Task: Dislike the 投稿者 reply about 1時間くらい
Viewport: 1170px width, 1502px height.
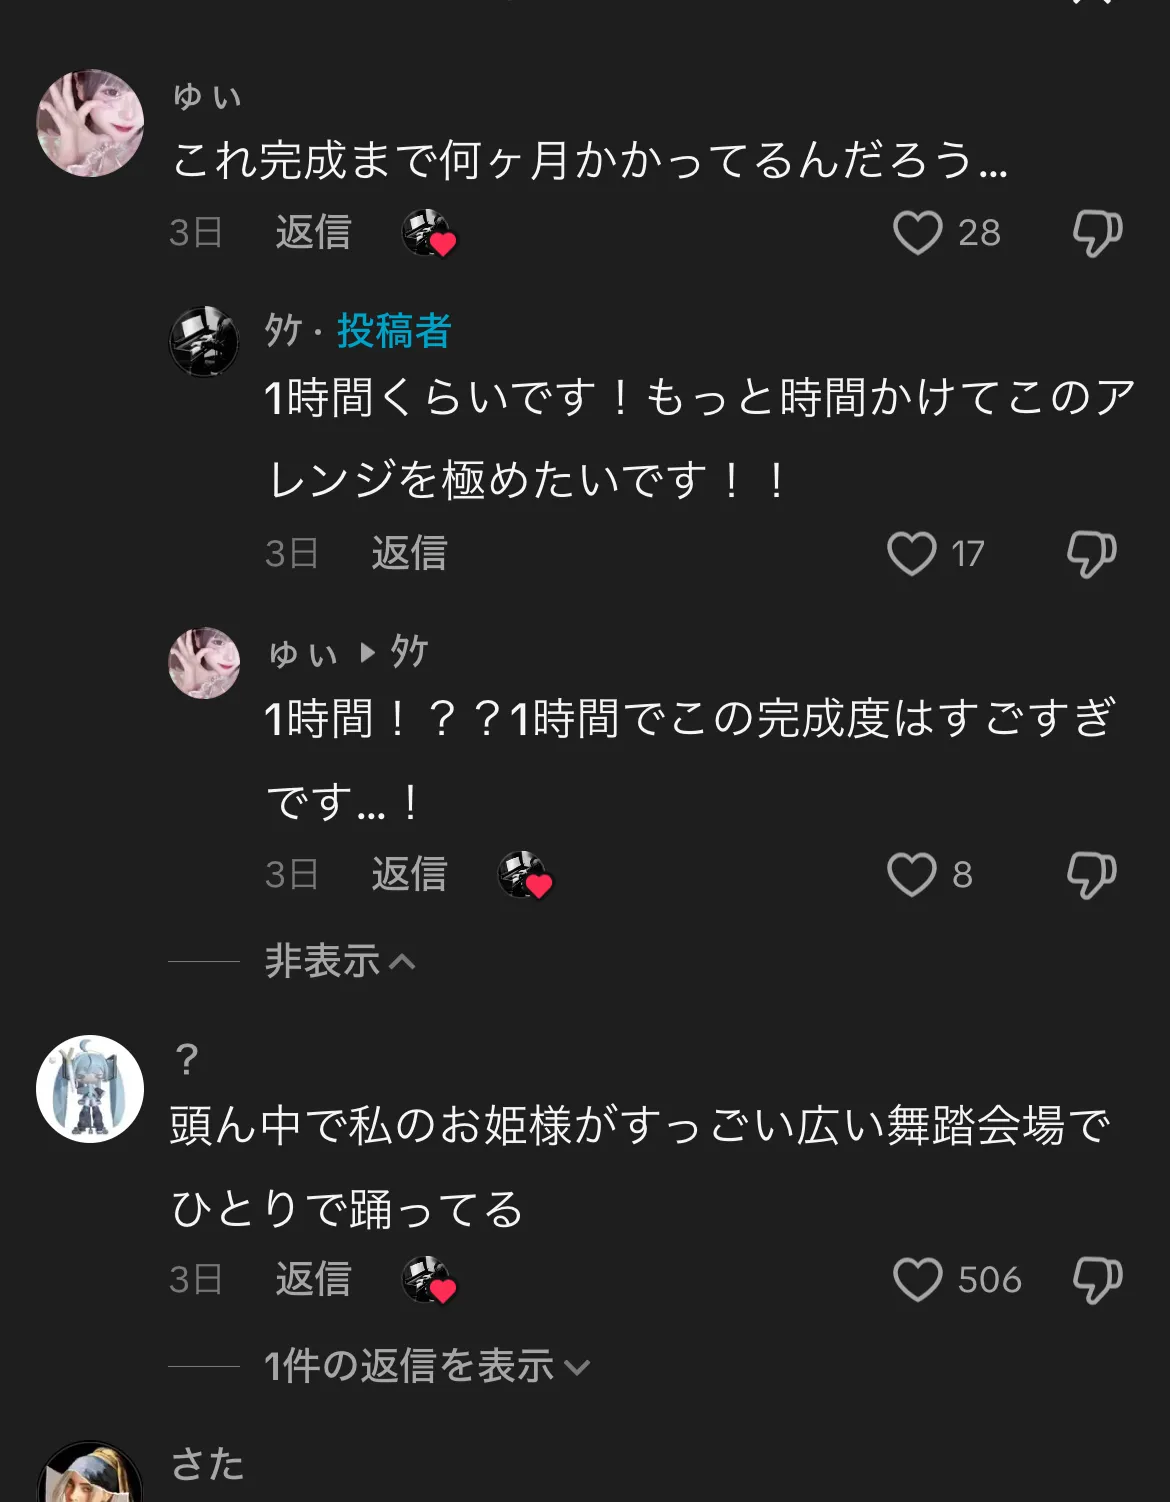Action: pos(1091,554)
